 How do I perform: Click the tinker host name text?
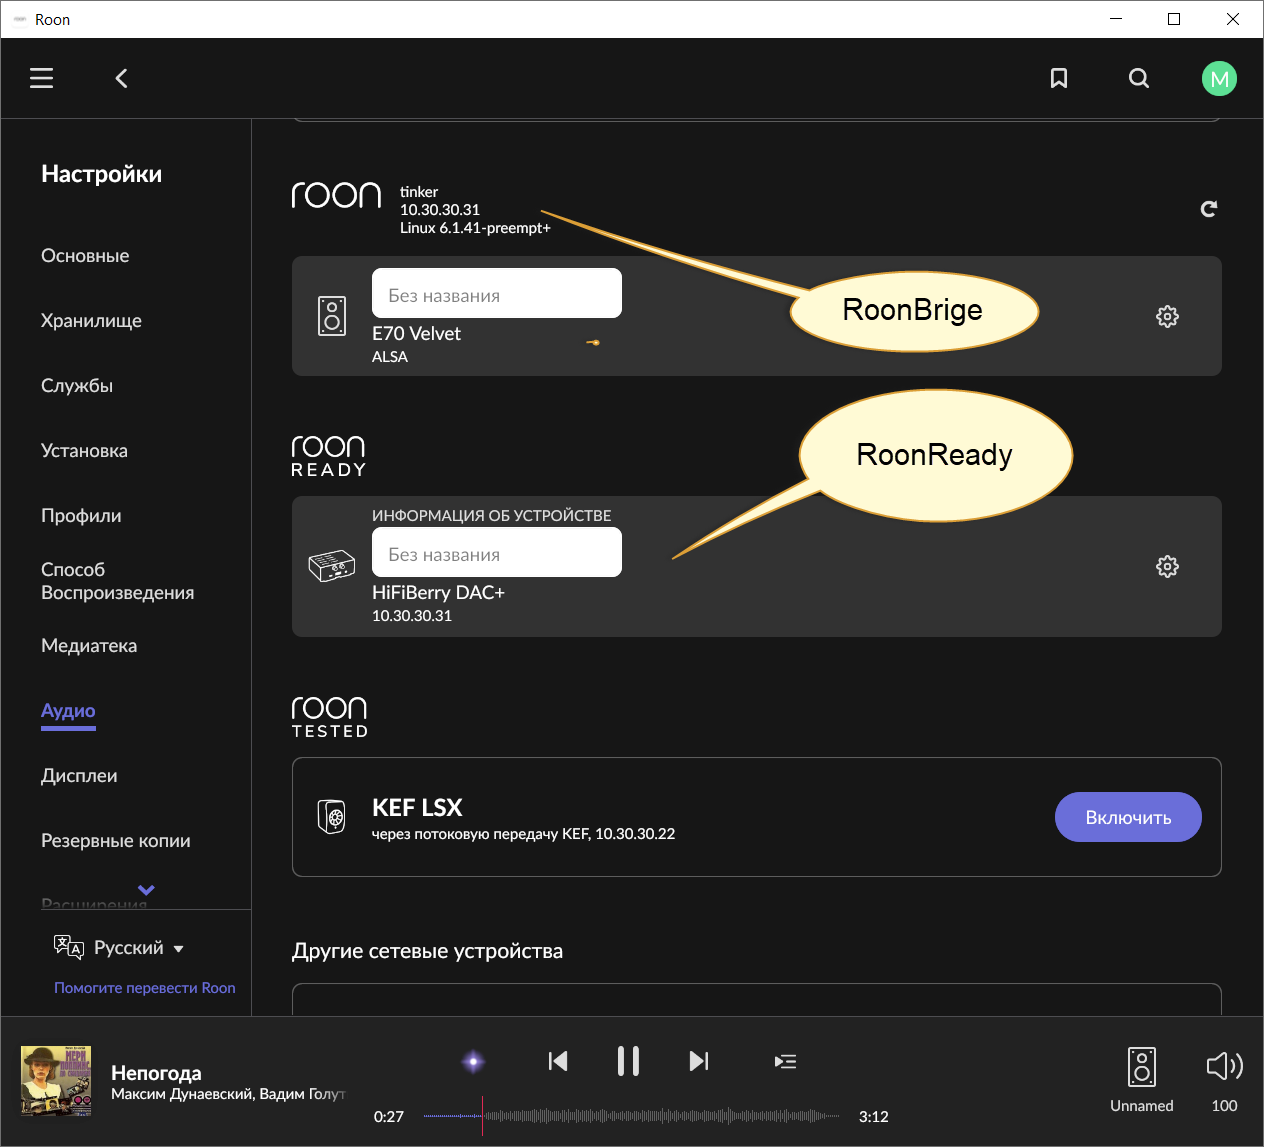pyautogui.click(x=419, y=192)
